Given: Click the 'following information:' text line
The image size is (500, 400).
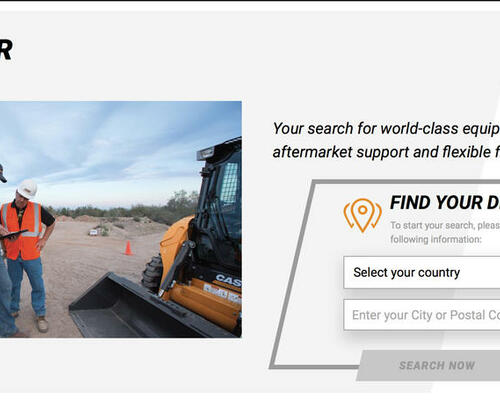Looking at the screenshot, I should (x=436, y=239).
